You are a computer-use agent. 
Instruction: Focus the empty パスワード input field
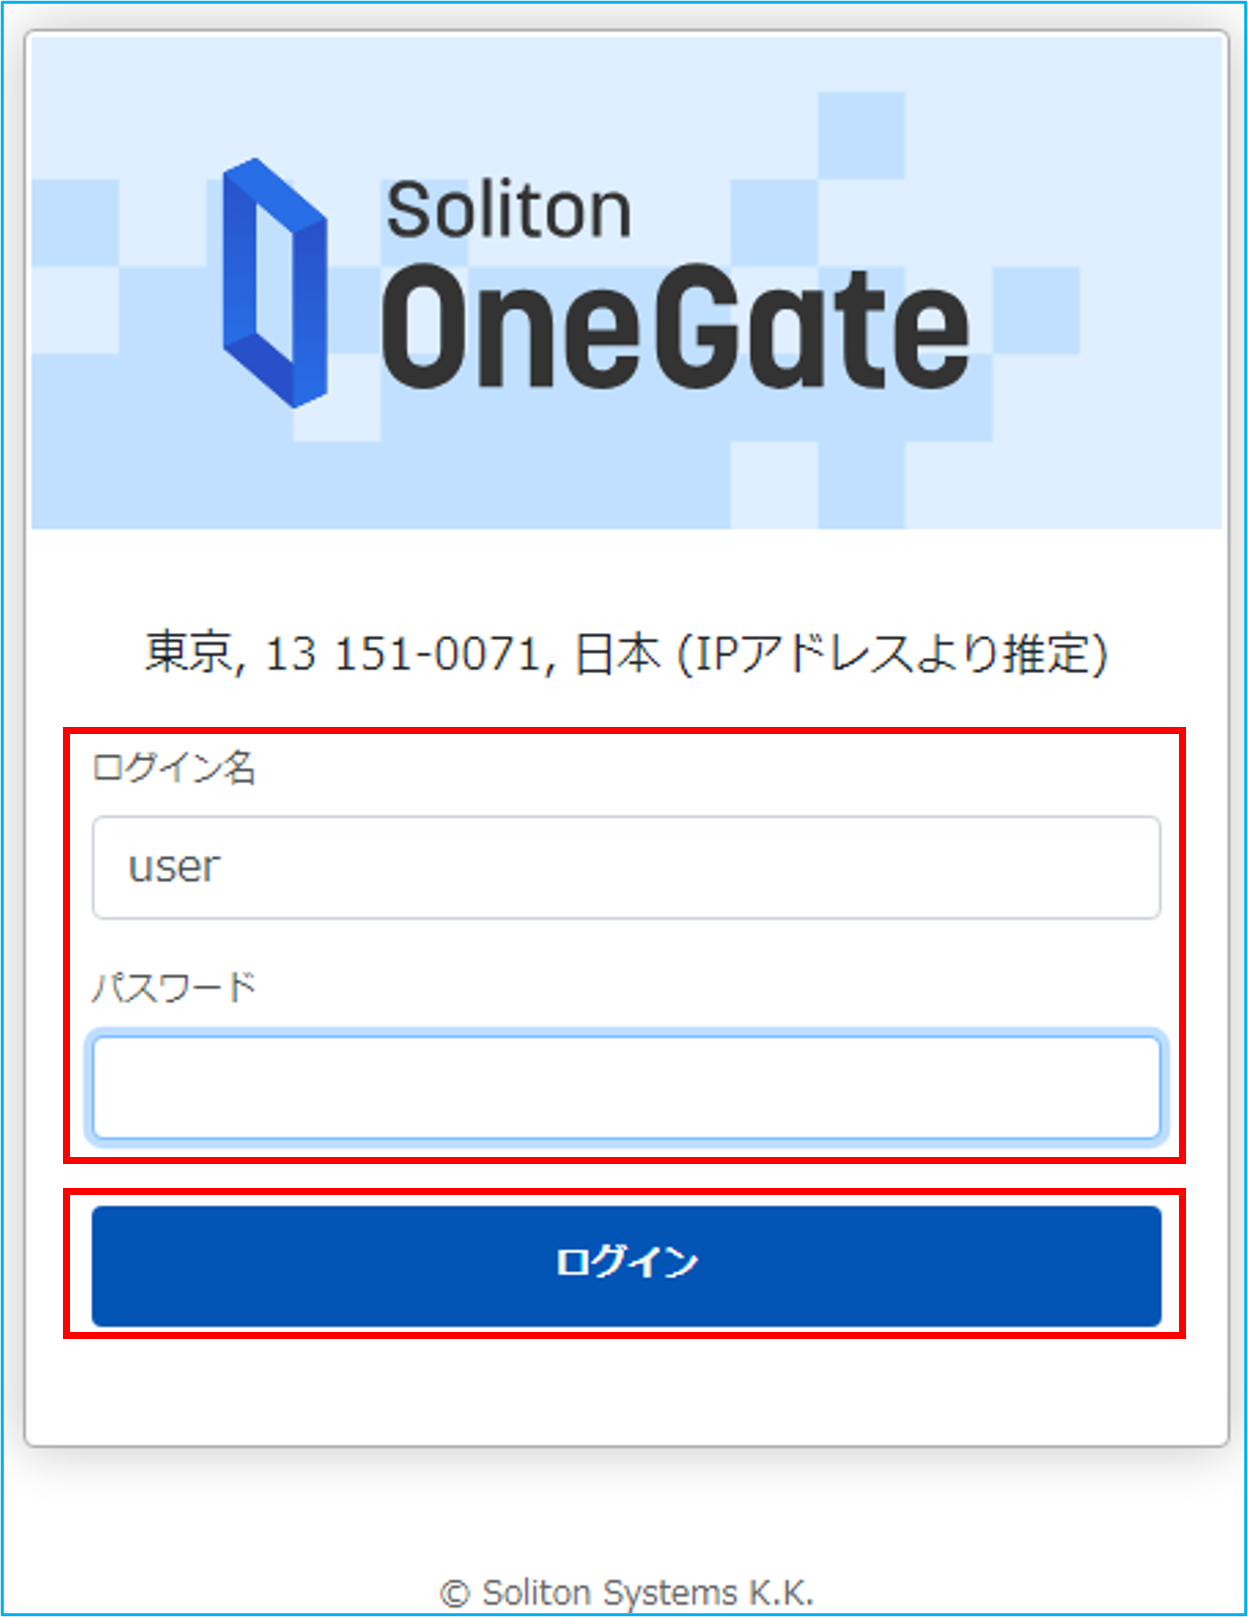click(626, 1087)
